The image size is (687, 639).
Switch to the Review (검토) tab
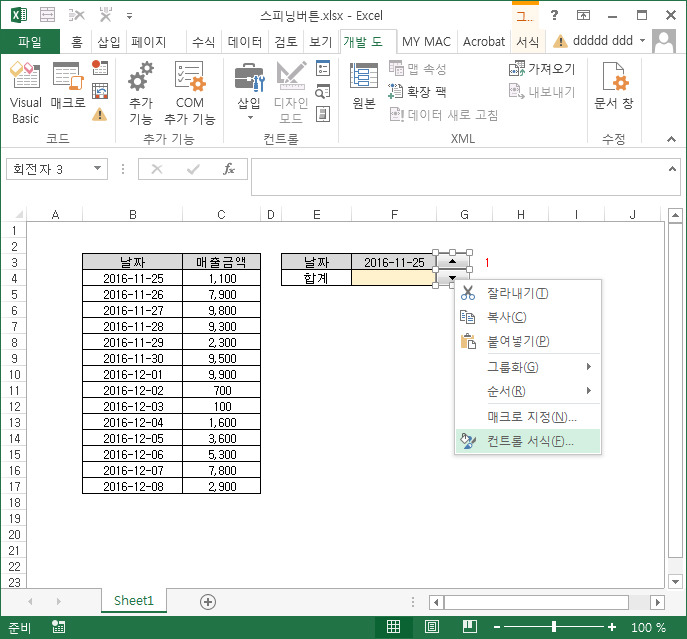(x=286, y=42)
